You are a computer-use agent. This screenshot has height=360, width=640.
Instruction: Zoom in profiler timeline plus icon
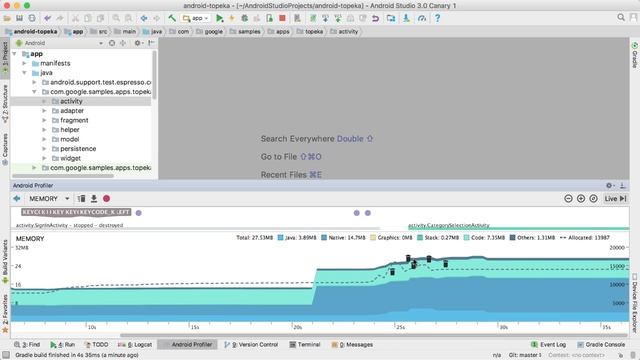[x=581, y=198]
